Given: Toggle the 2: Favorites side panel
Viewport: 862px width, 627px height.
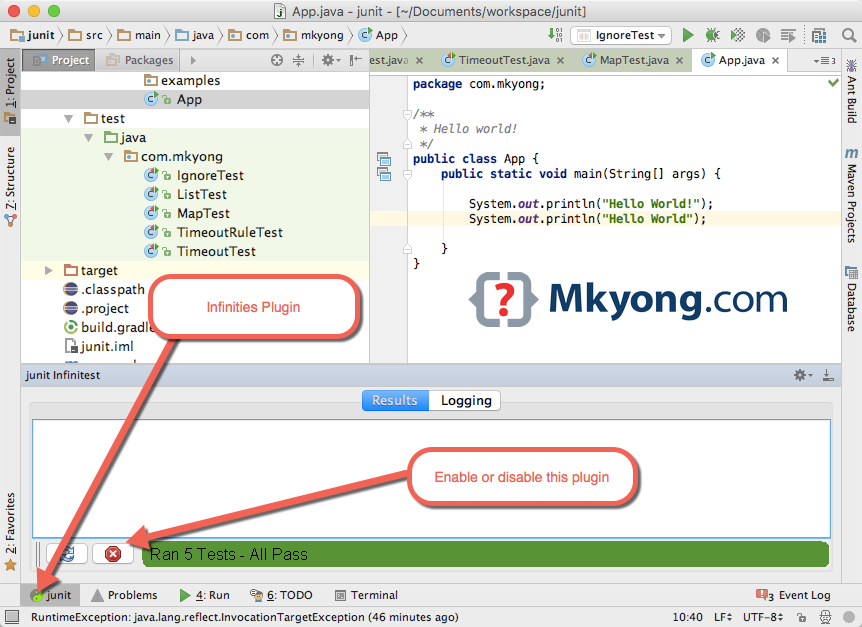Looking at the screenshot, I should (x=10, y=531).
